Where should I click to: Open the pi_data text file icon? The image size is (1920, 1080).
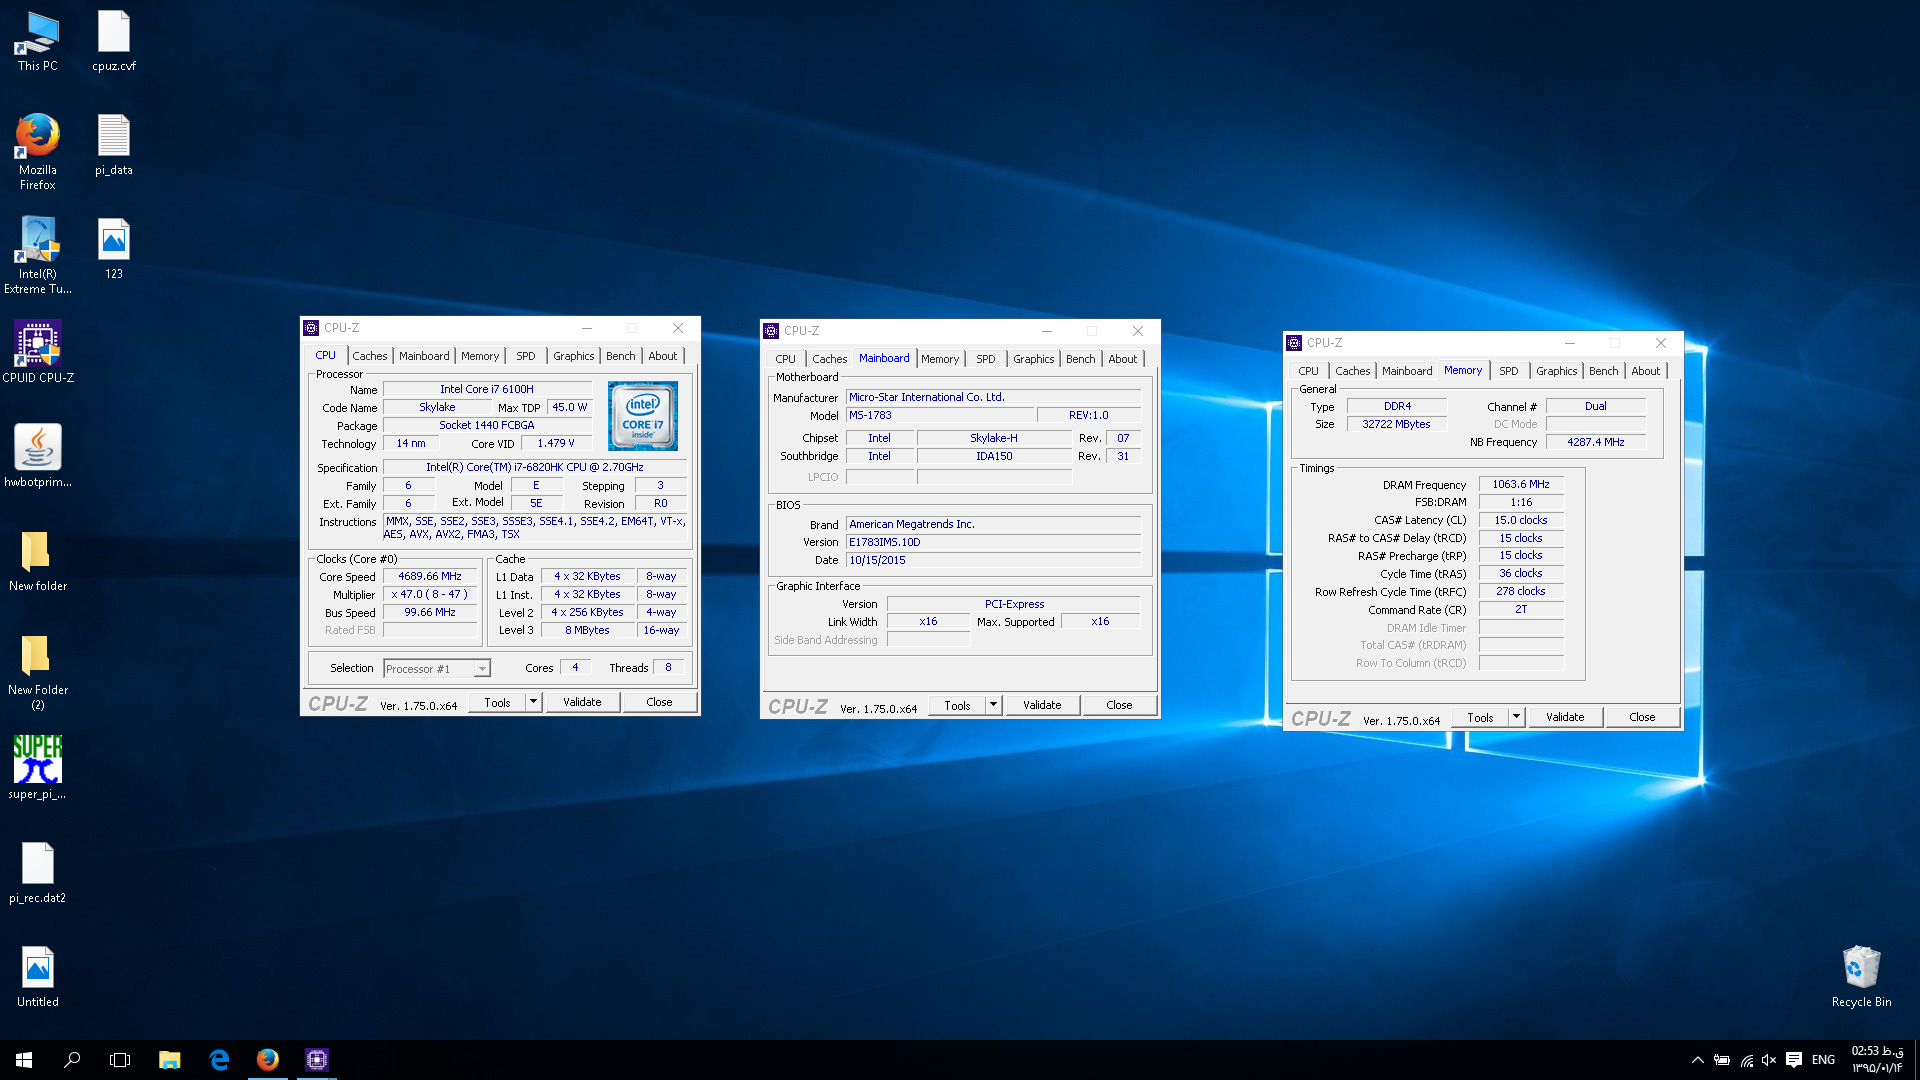point(114,145)
